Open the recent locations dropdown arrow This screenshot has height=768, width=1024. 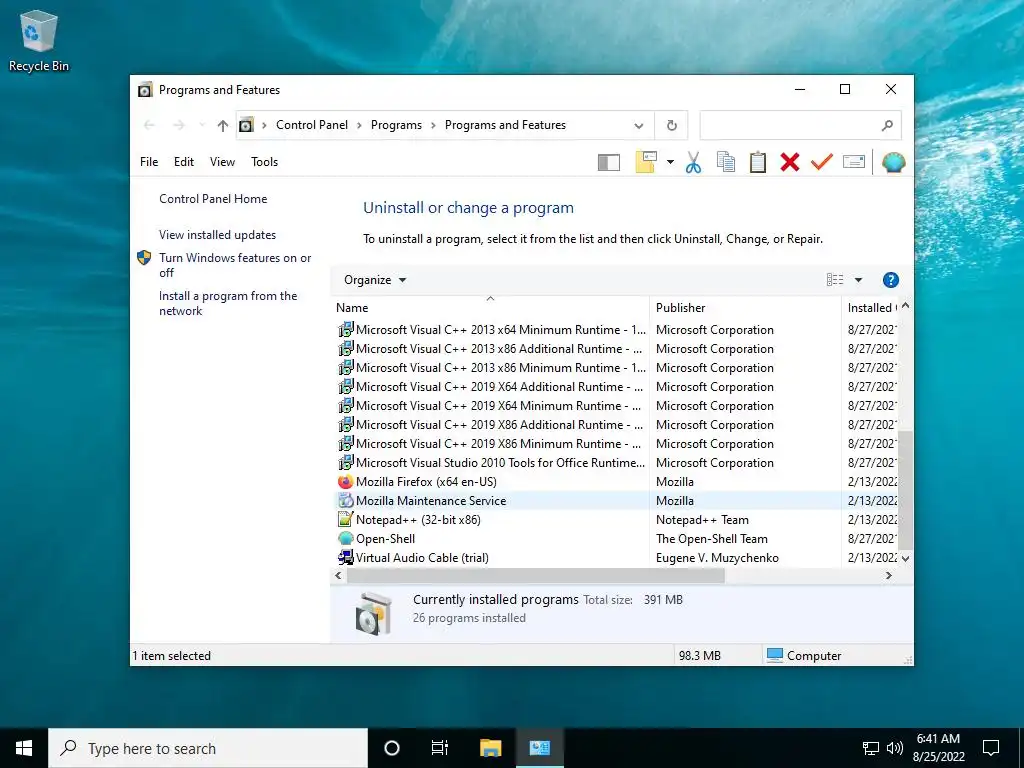pos(202,125)
